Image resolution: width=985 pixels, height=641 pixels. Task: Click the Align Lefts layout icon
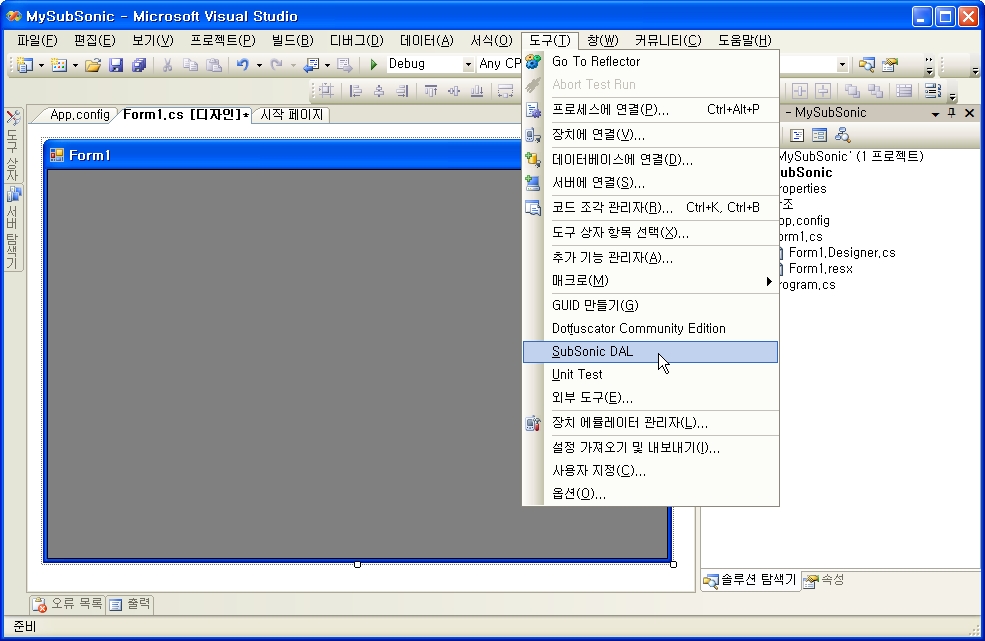tap(356, 91)
